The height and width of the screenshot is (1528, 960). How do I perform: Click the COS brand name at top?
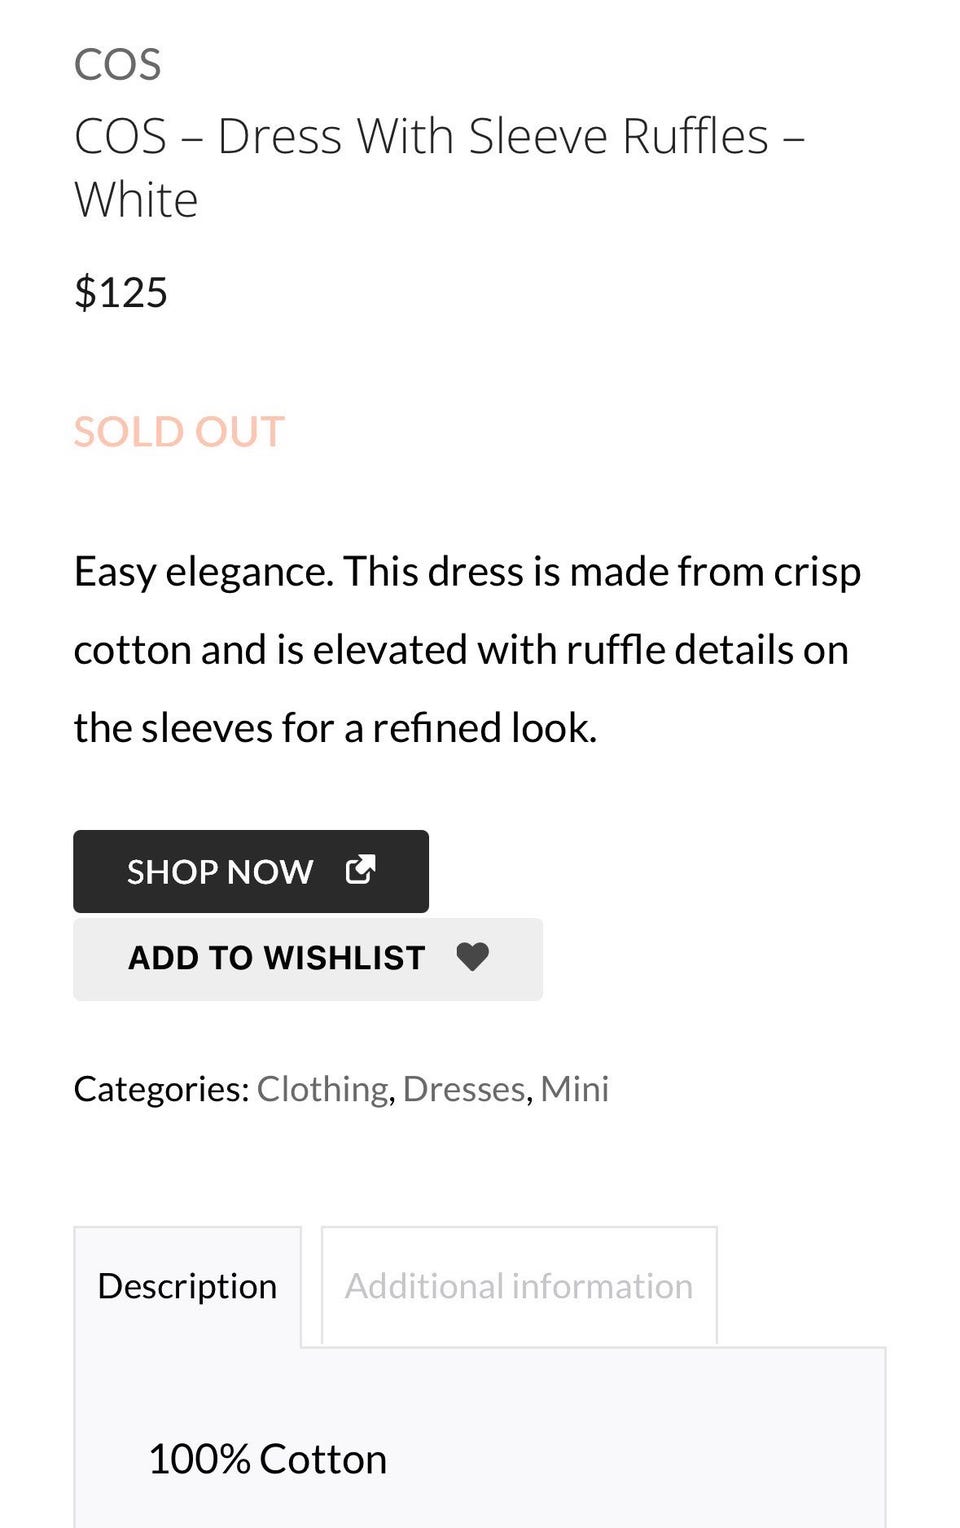coord(117,65)
